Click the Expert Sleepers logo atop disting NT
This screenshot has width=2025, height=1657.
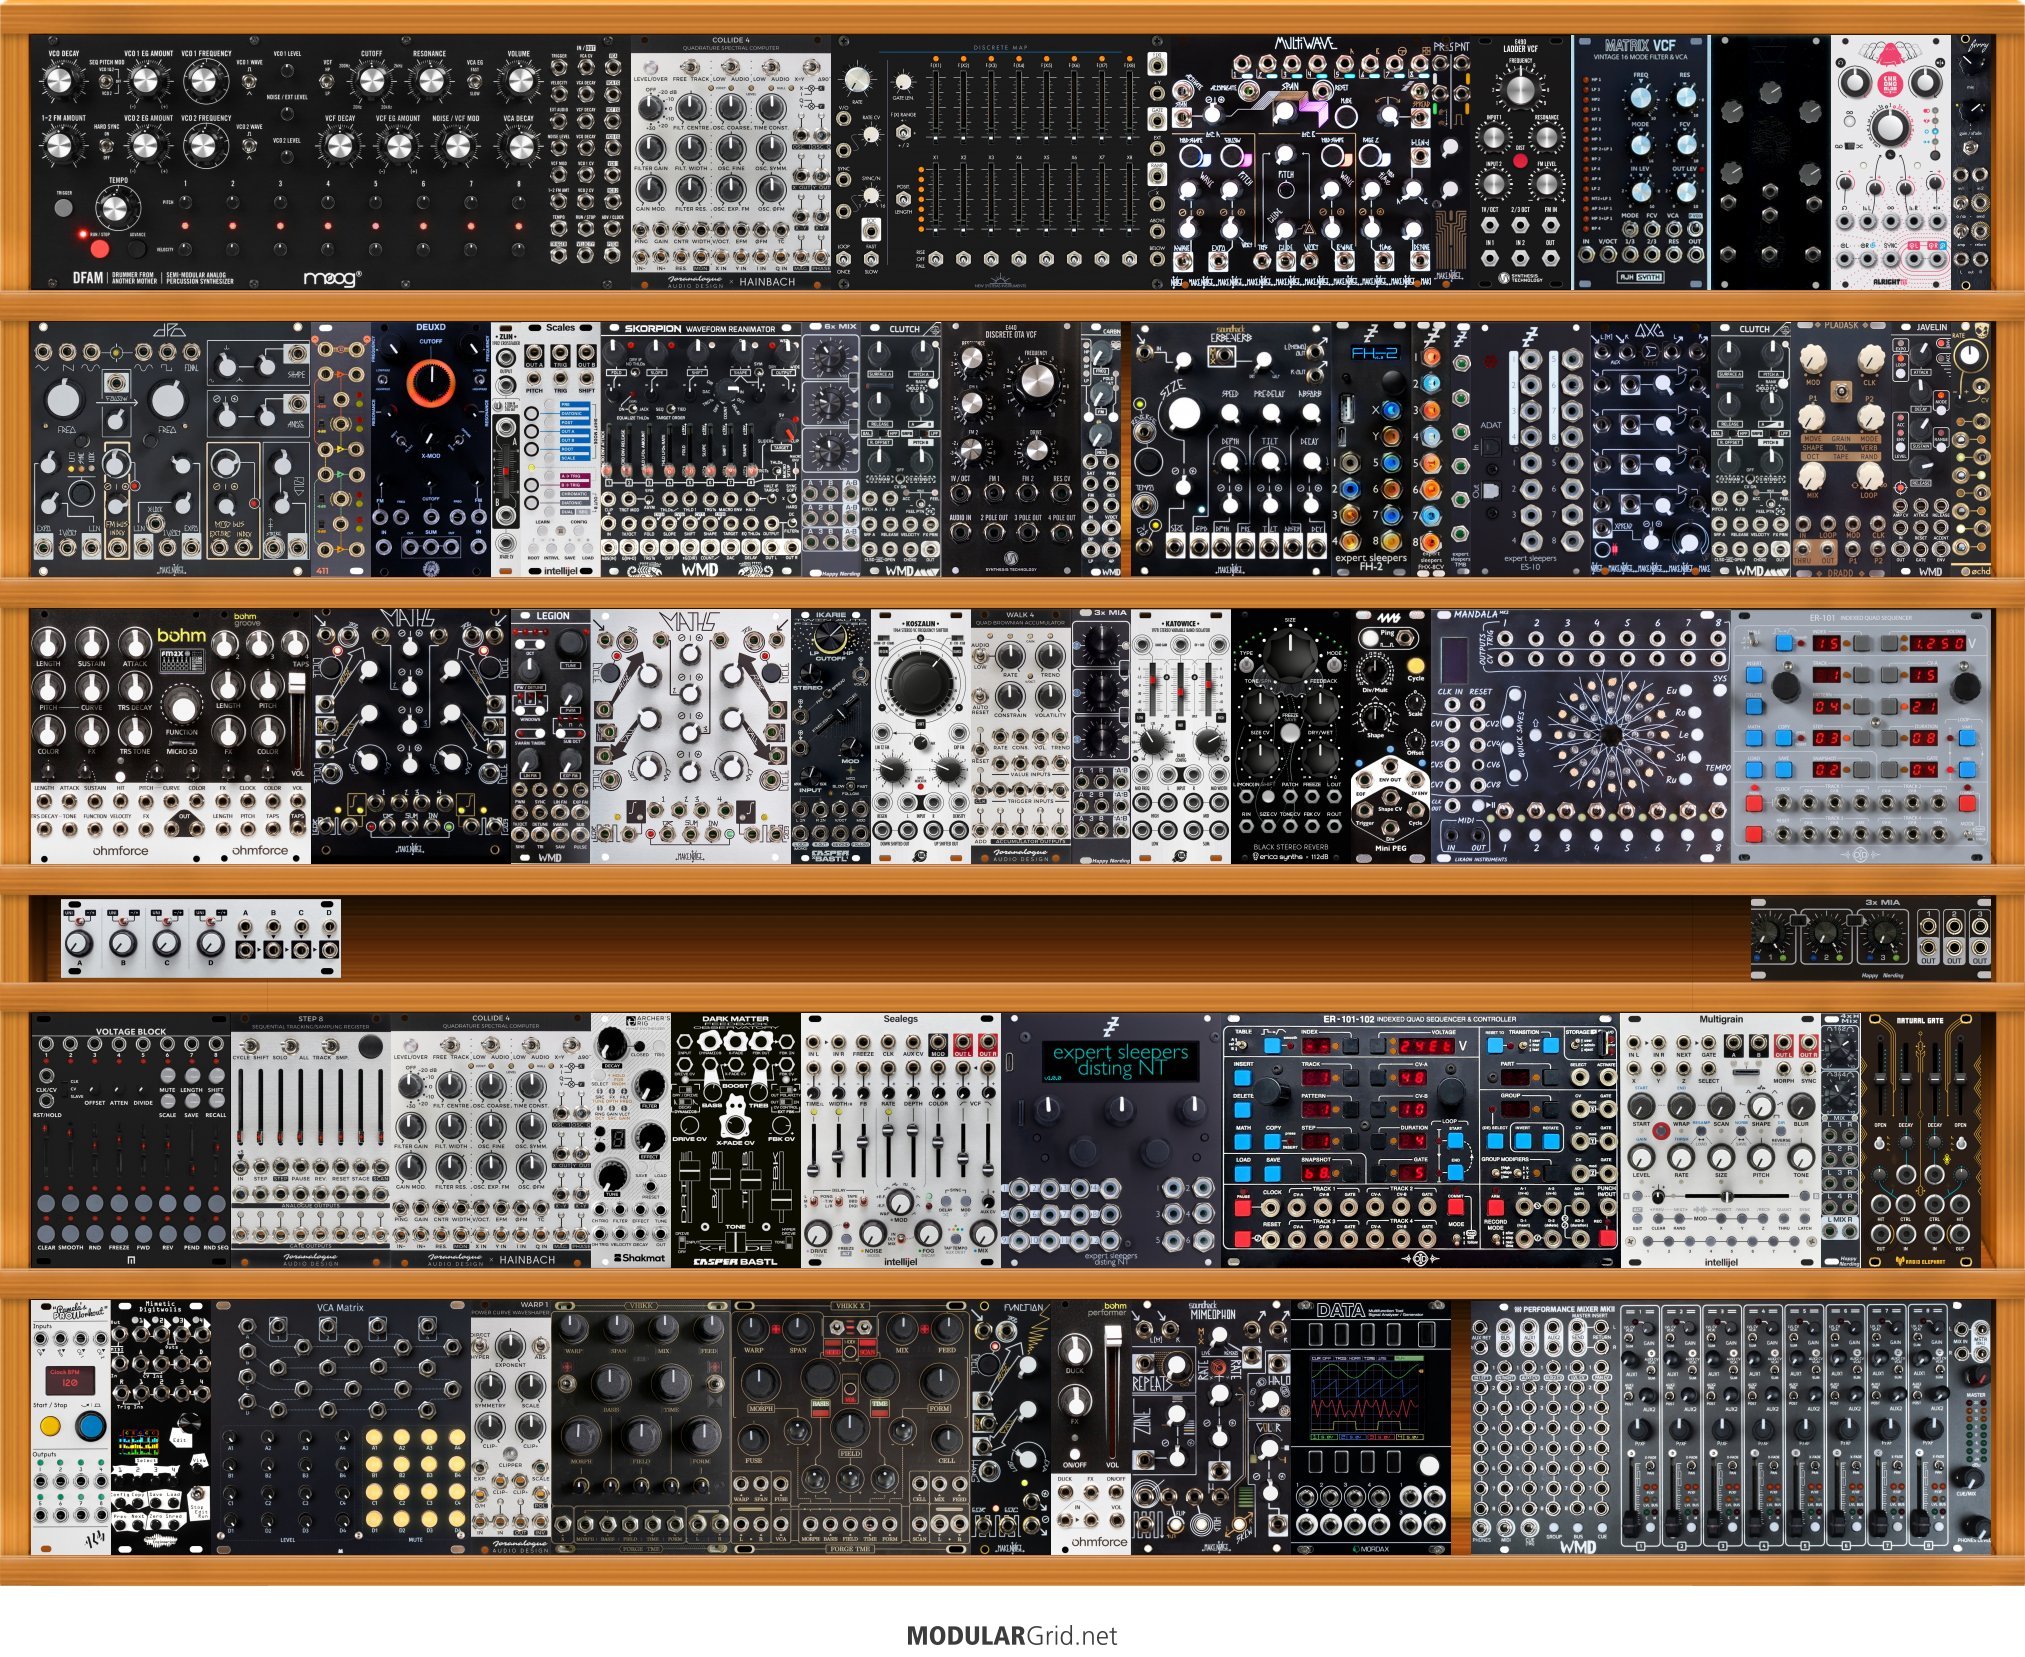[1111, 1027]
